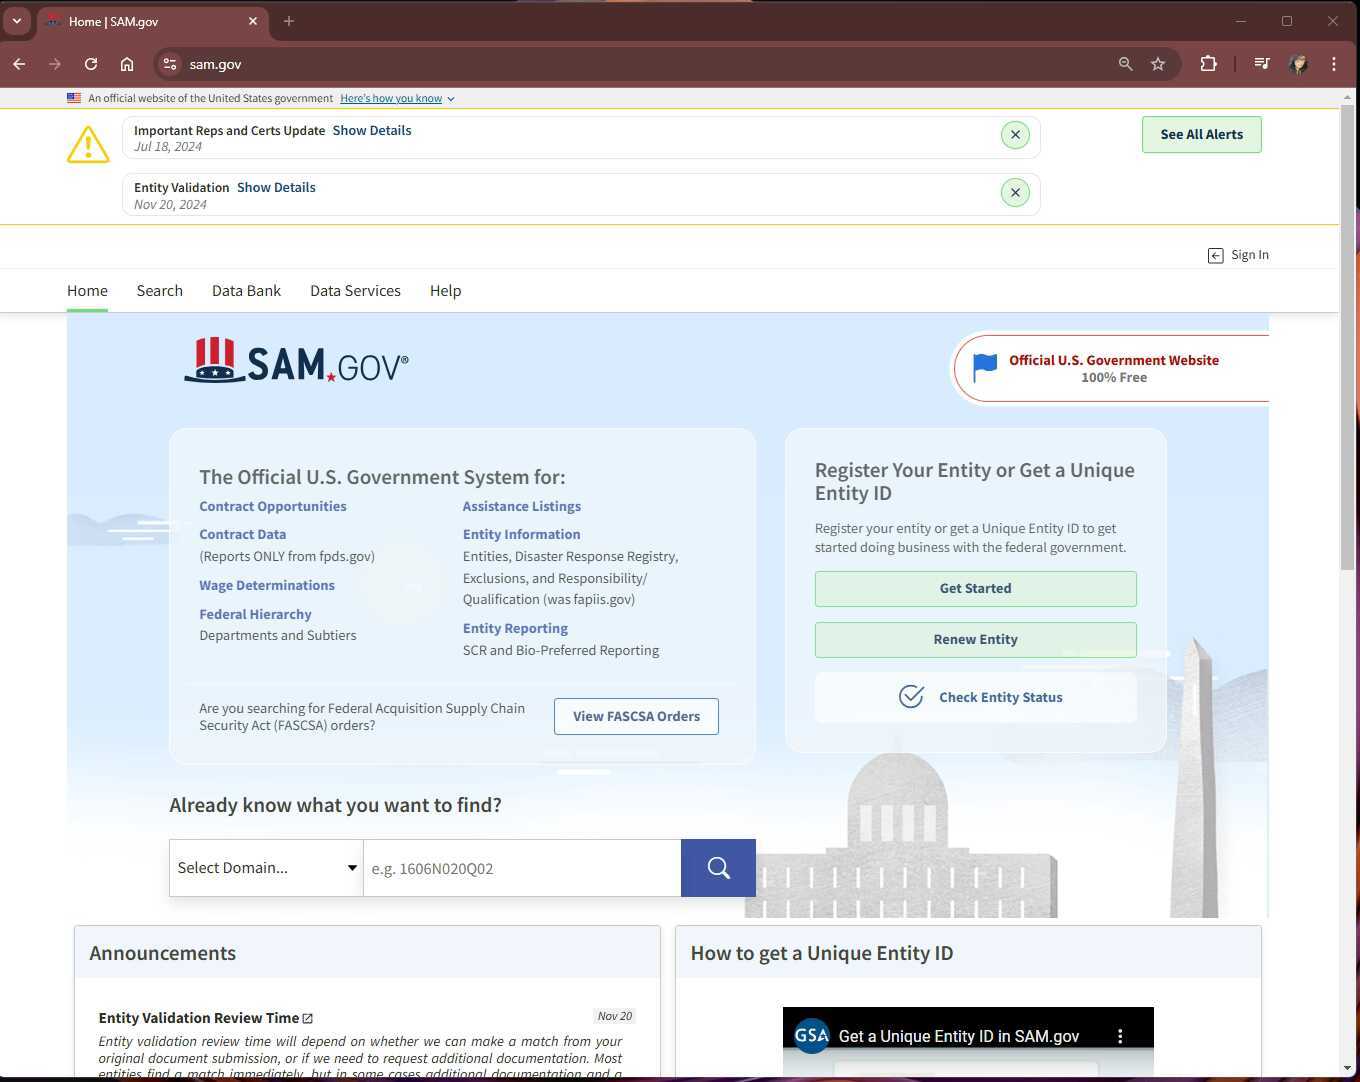Click the SAM.gov logo
Viewport: 1360px width, 1082px height.
pos(296,361)
